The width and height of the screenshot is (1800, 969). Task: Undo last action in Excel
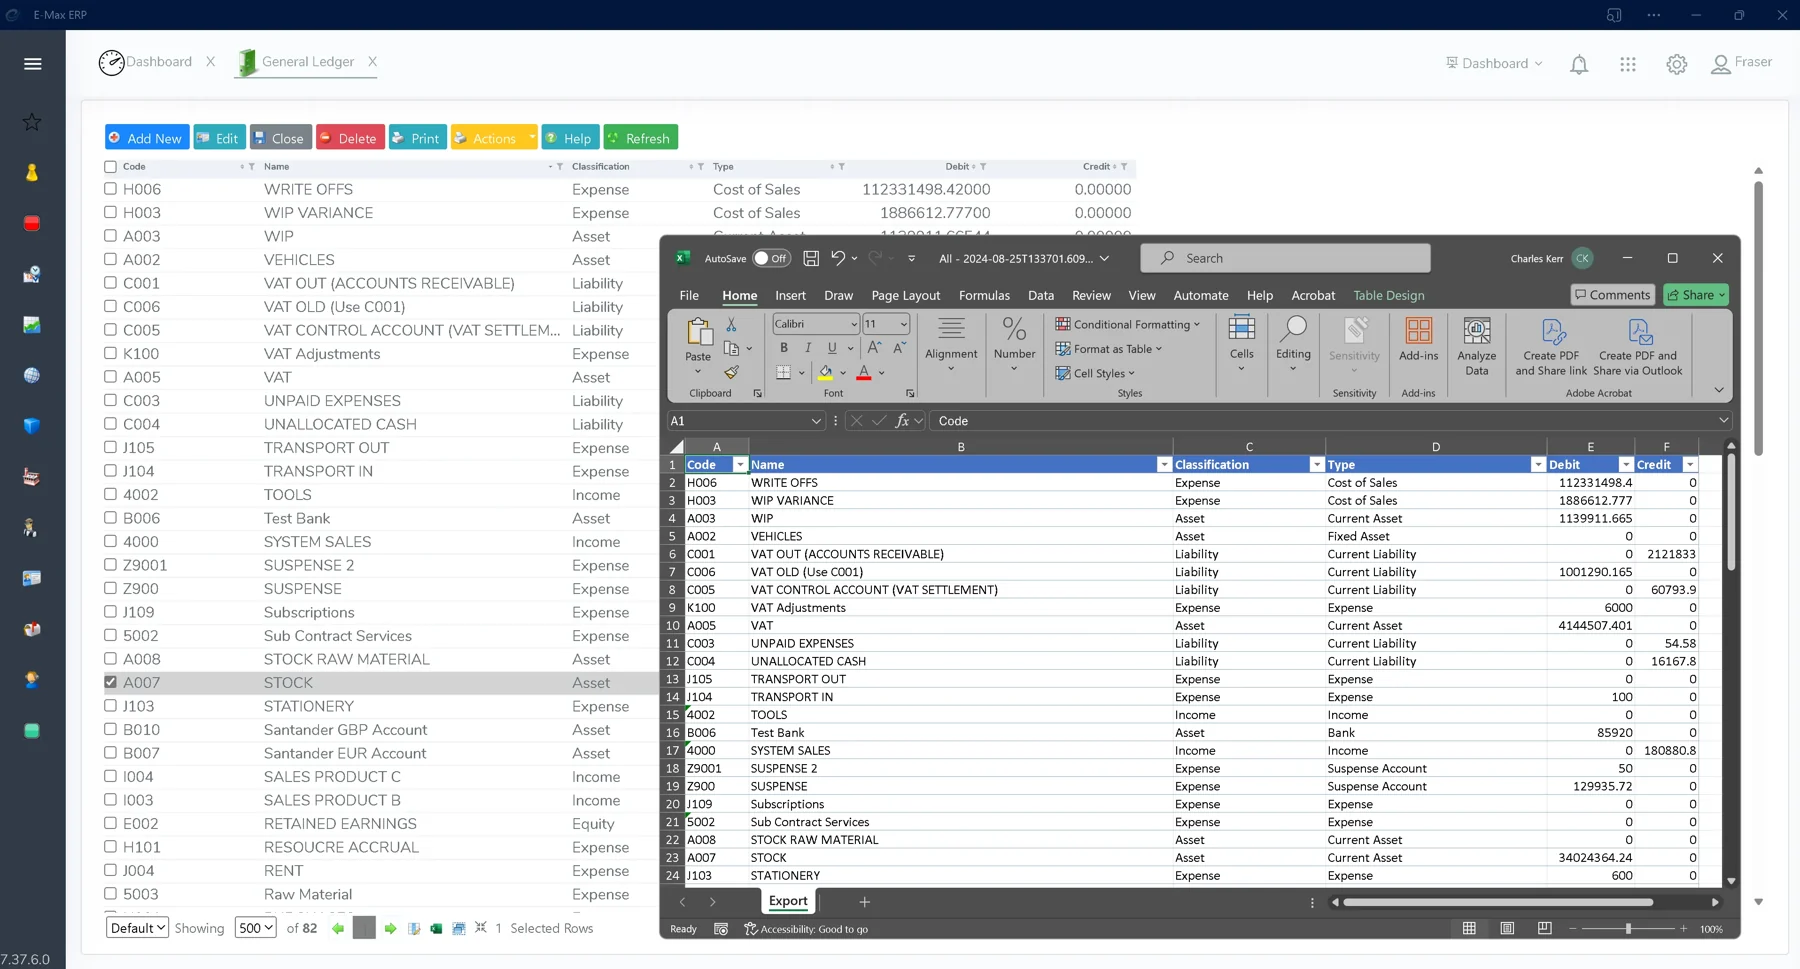(838, 258)
